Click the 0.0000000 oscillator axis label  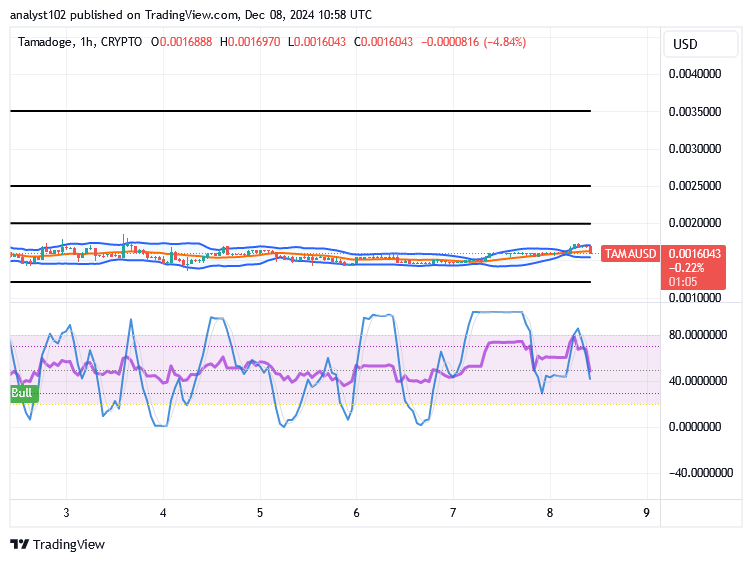[x=695, y=427]
